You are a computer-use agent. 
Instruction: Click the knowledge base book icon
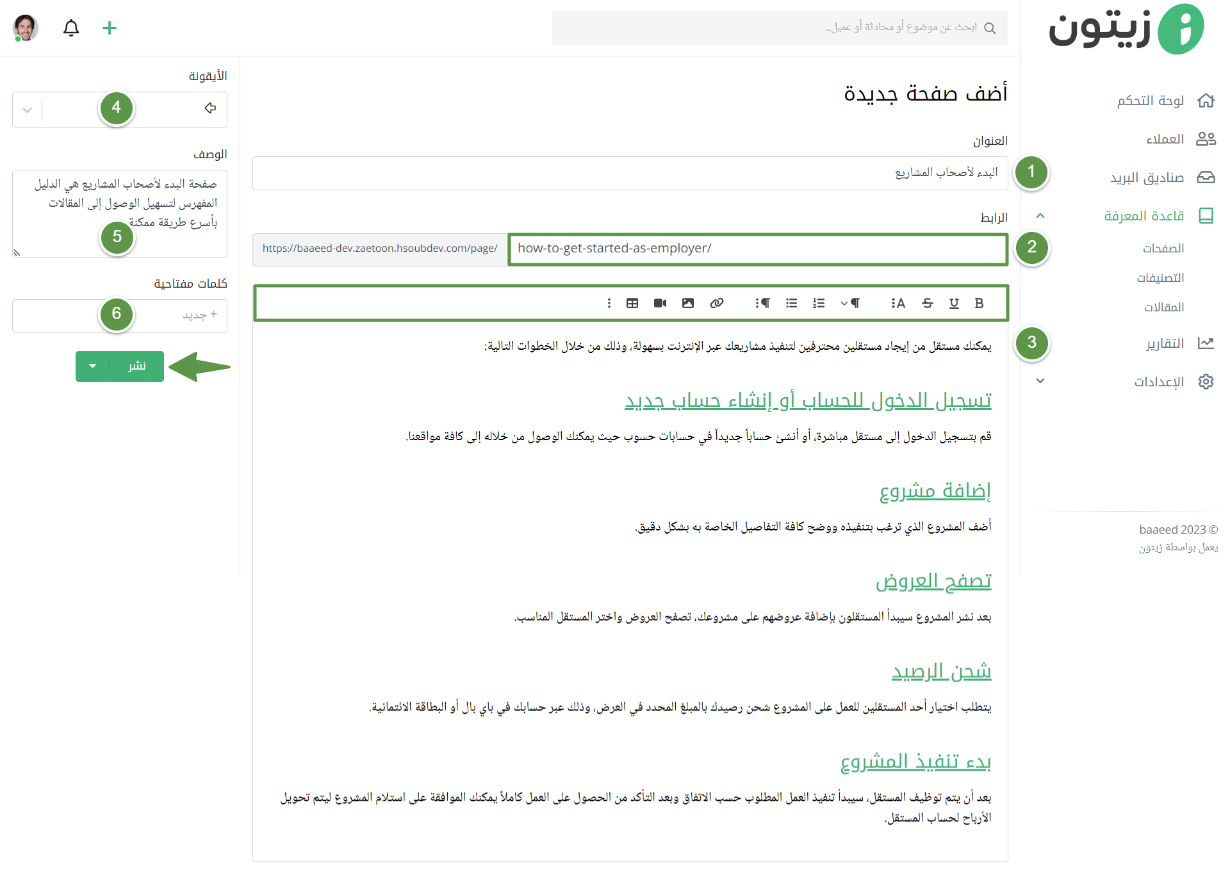coord(1206,215)
